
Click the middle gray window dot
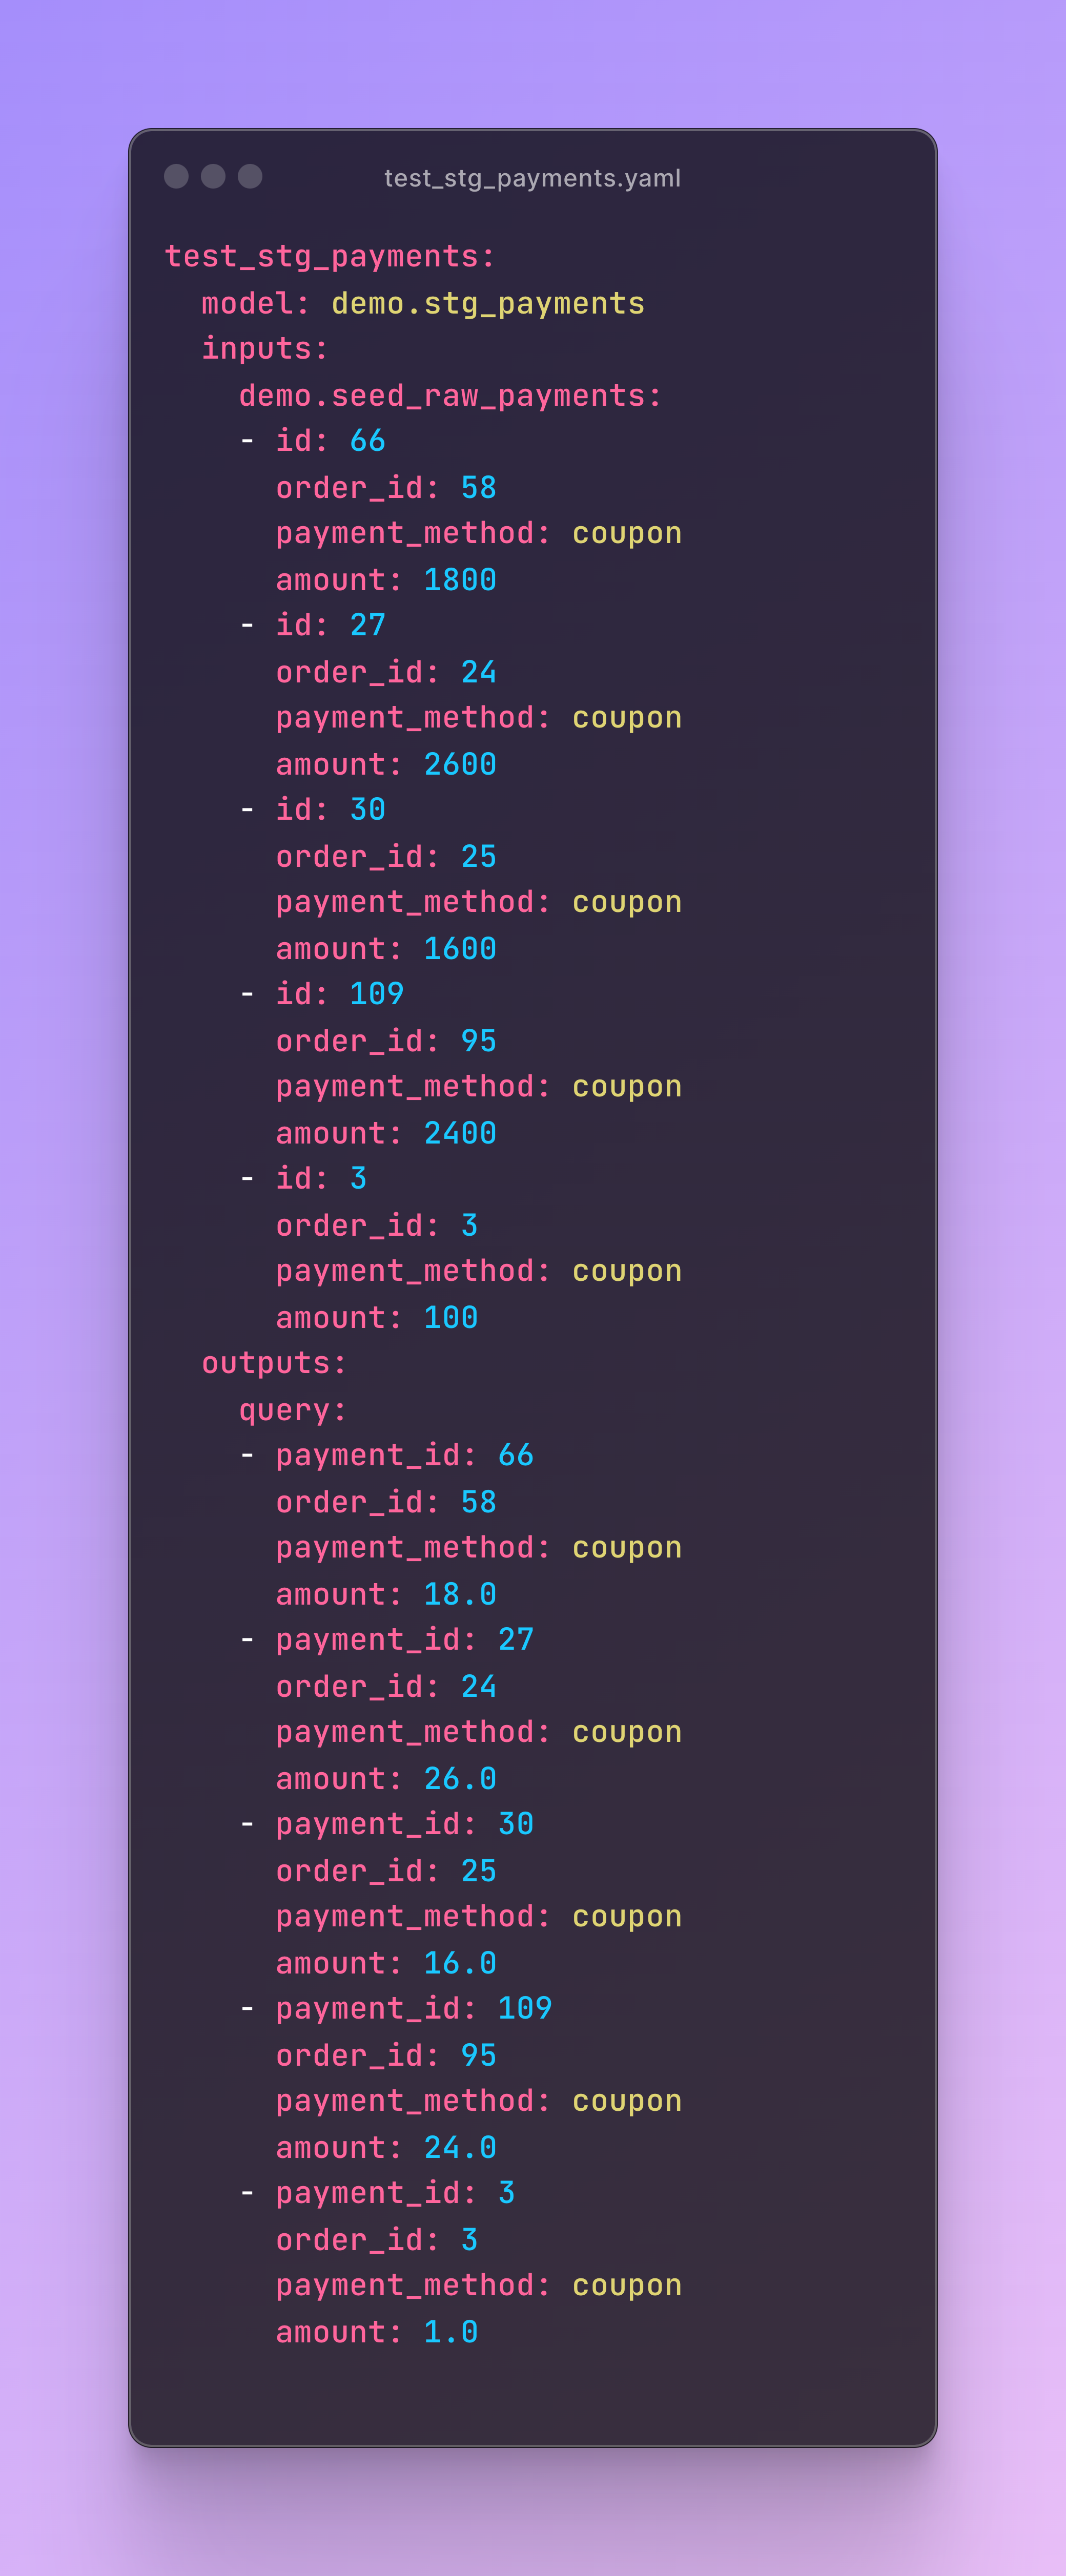coord(213,177)
